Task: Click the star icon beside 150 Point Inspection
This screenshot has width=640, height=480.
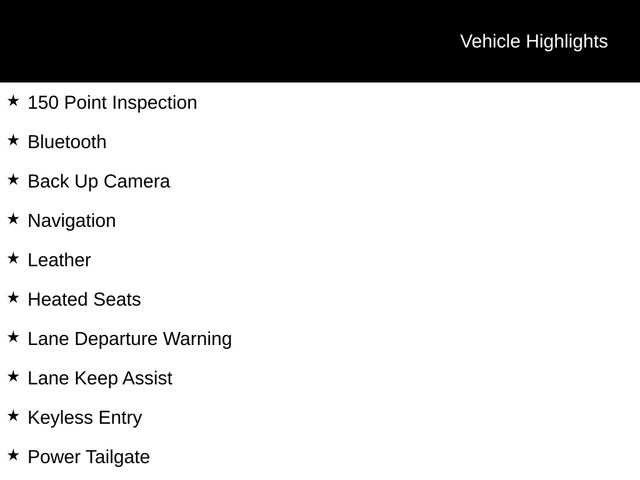Action: (x=13, y=101)
